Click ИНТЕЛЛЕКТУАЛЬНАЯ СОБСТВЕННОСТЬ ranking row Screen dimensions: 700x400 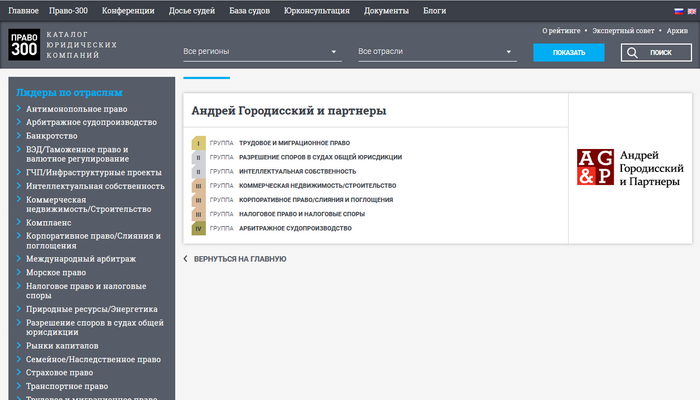(298, 172)
